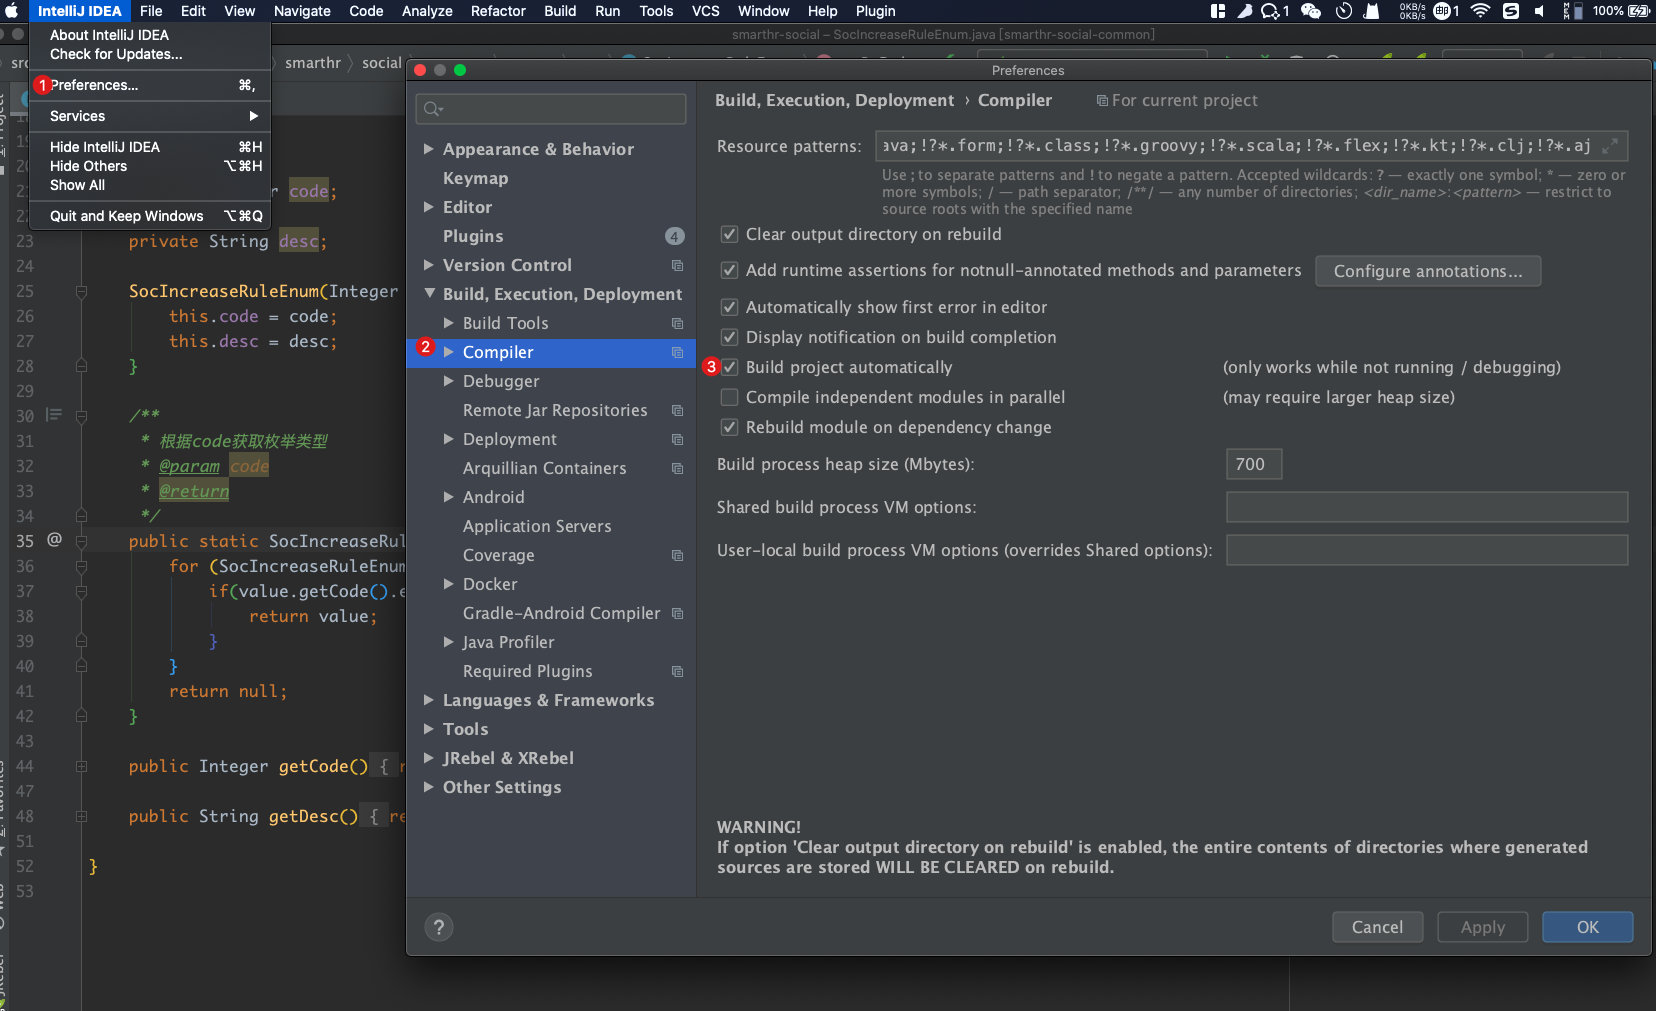Image resolution: width=1656 pixels, height=1011 pixels.
Task: Expand the Editor settings section
Action: pos(429,207)
